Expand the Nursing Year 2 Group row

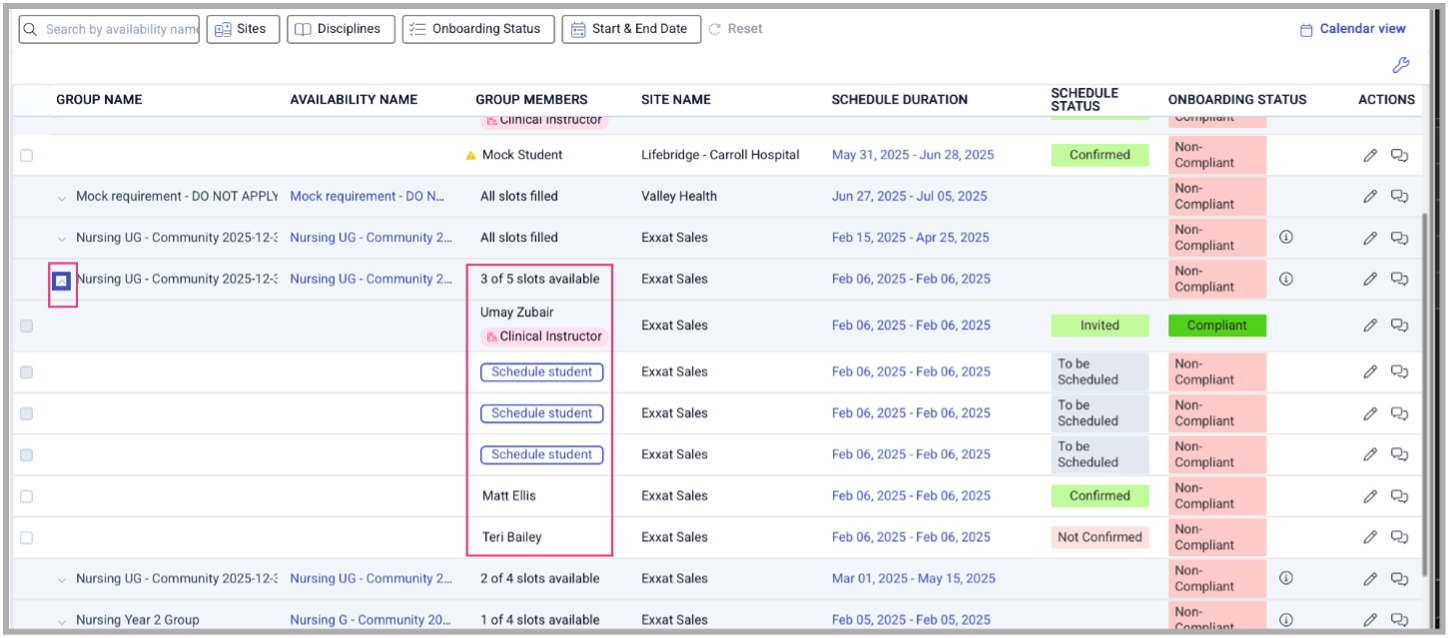pos(61,621)
